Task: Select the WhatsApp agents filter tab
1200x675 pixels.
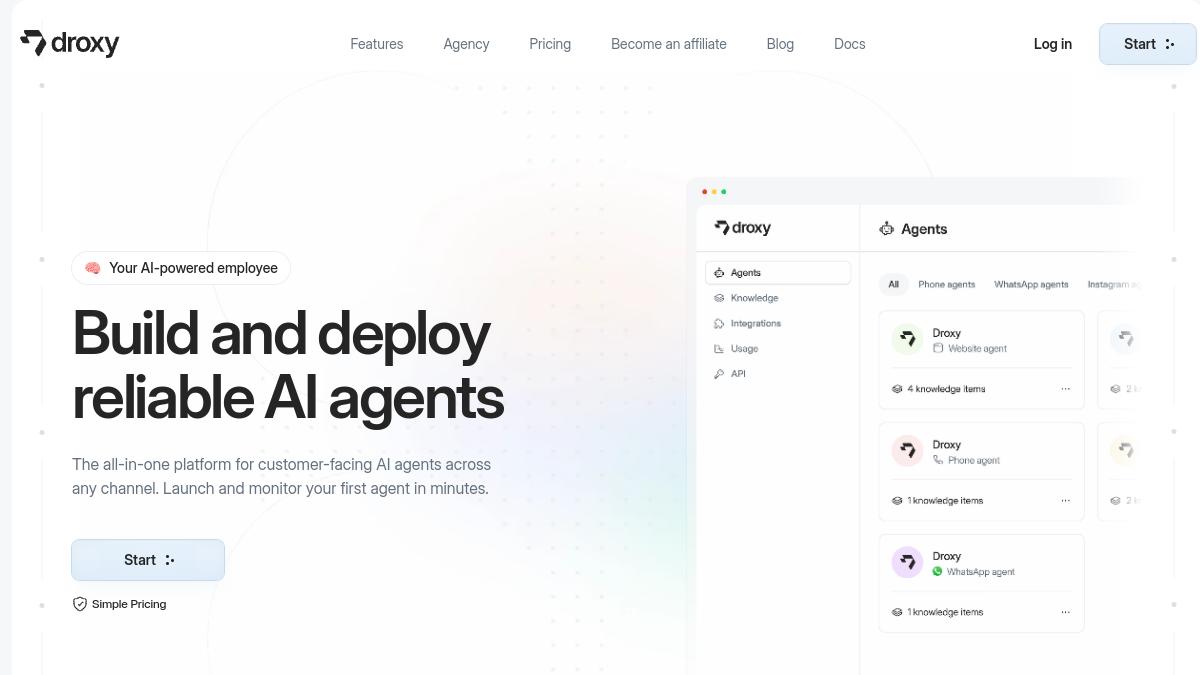Action: 1031,285
